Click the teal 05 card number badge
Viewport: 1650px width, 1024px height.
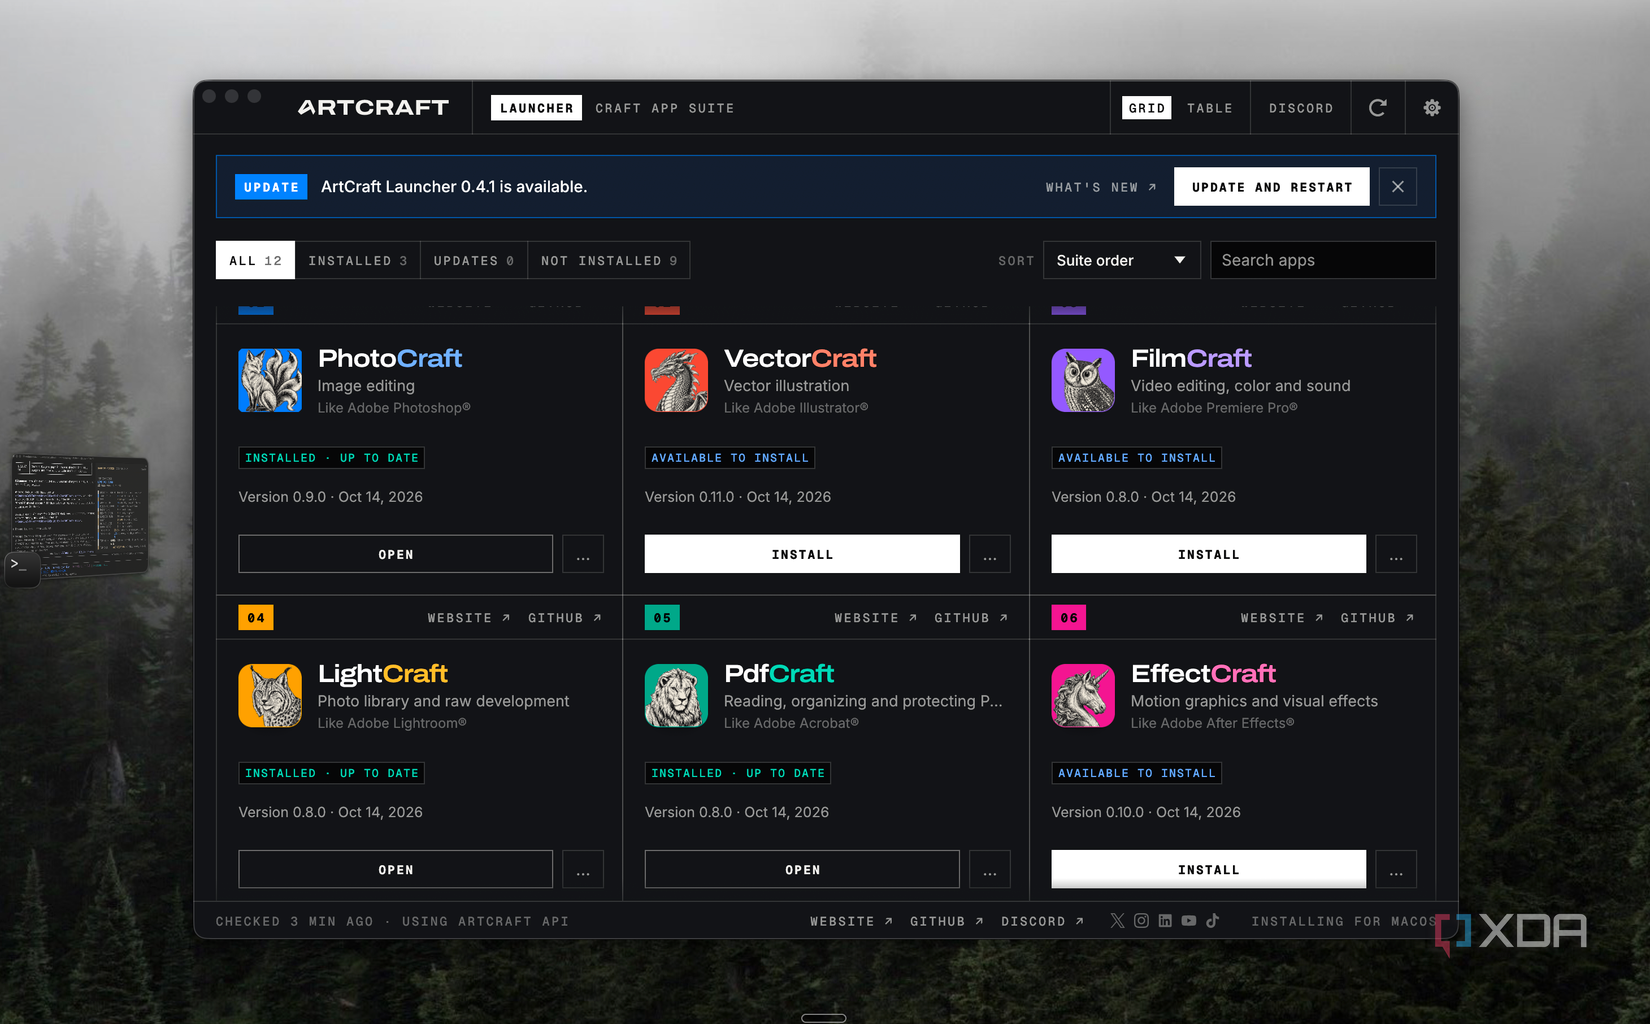(x=662, y=618)
